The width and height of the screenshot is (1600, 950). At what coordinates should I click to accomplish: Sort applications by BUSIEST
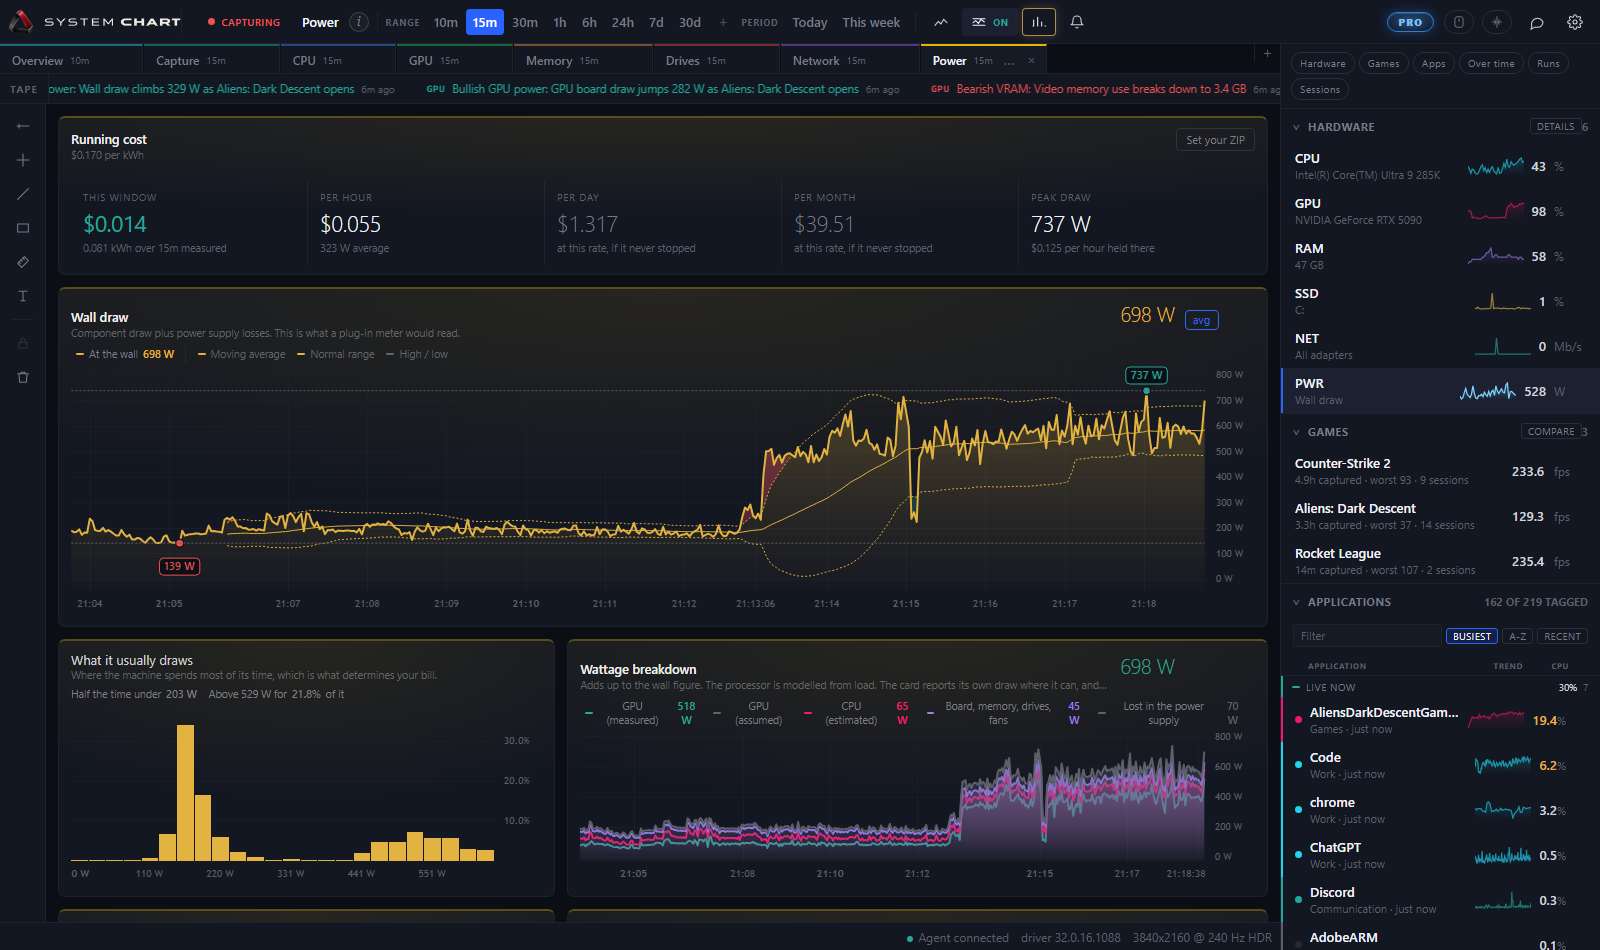point(1472,637)
